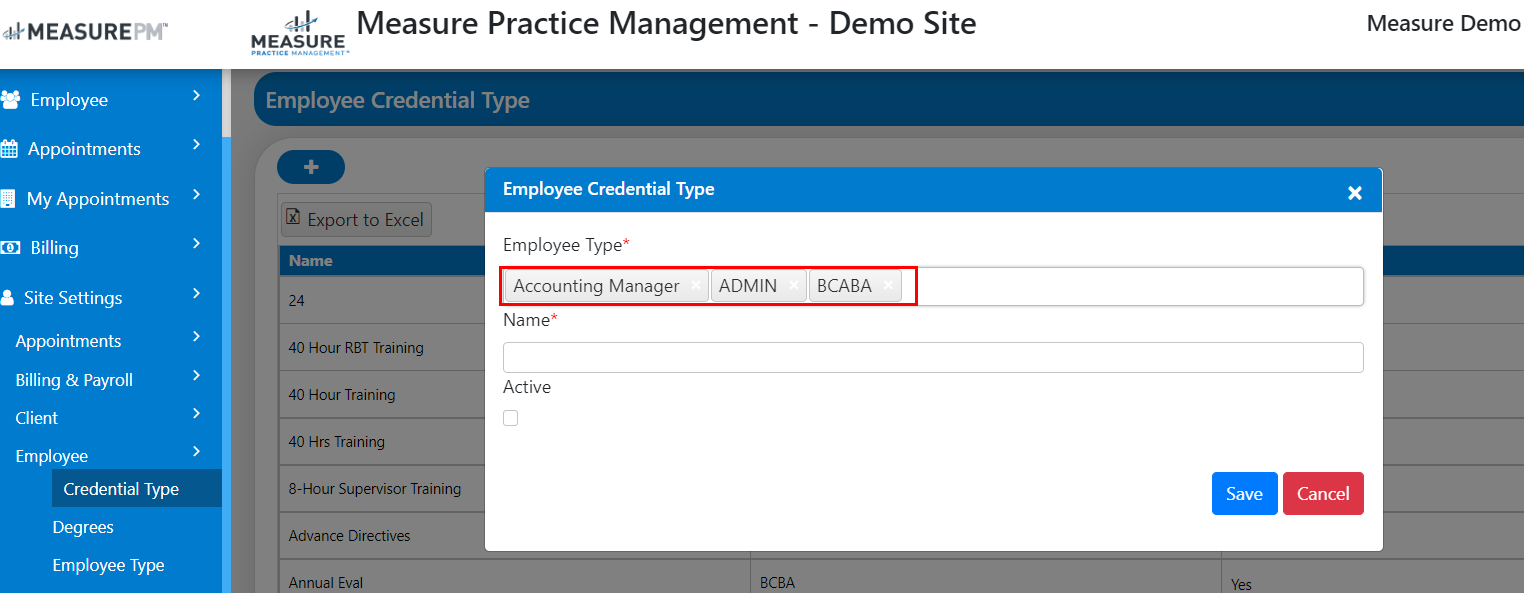Click the Save button
Viewport: 1524px width, 593px height.
tap(1244, 494)
